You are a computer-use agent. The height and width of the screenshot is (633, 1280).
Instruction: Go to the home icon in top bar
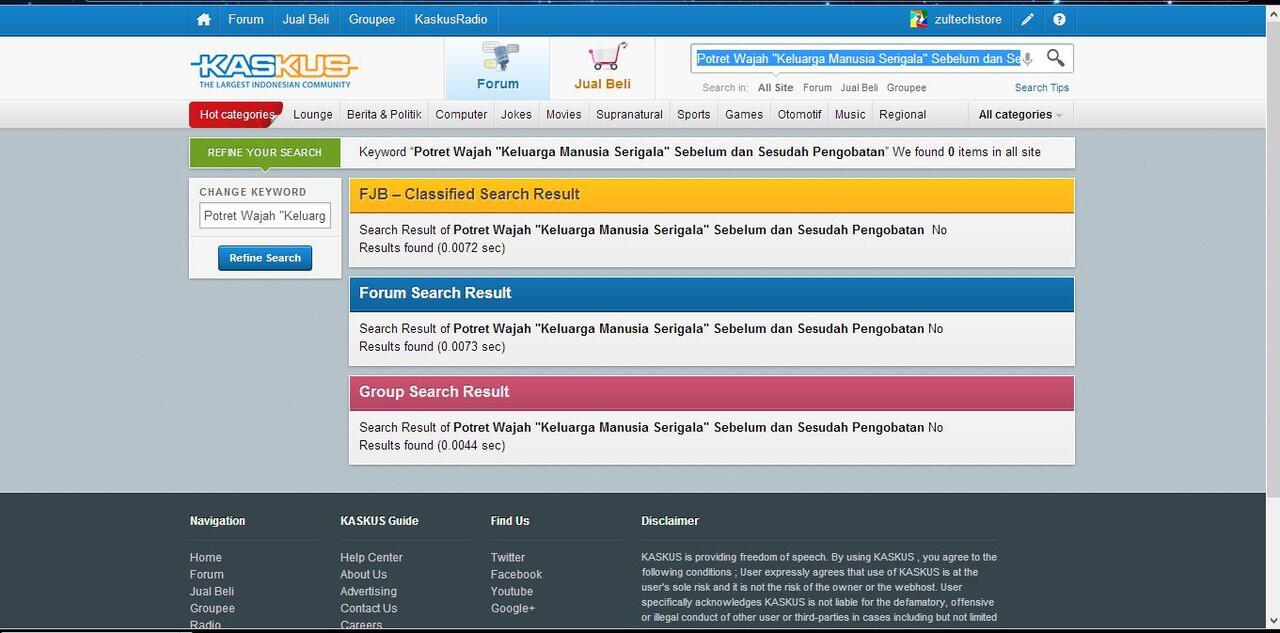click(204, 19)
